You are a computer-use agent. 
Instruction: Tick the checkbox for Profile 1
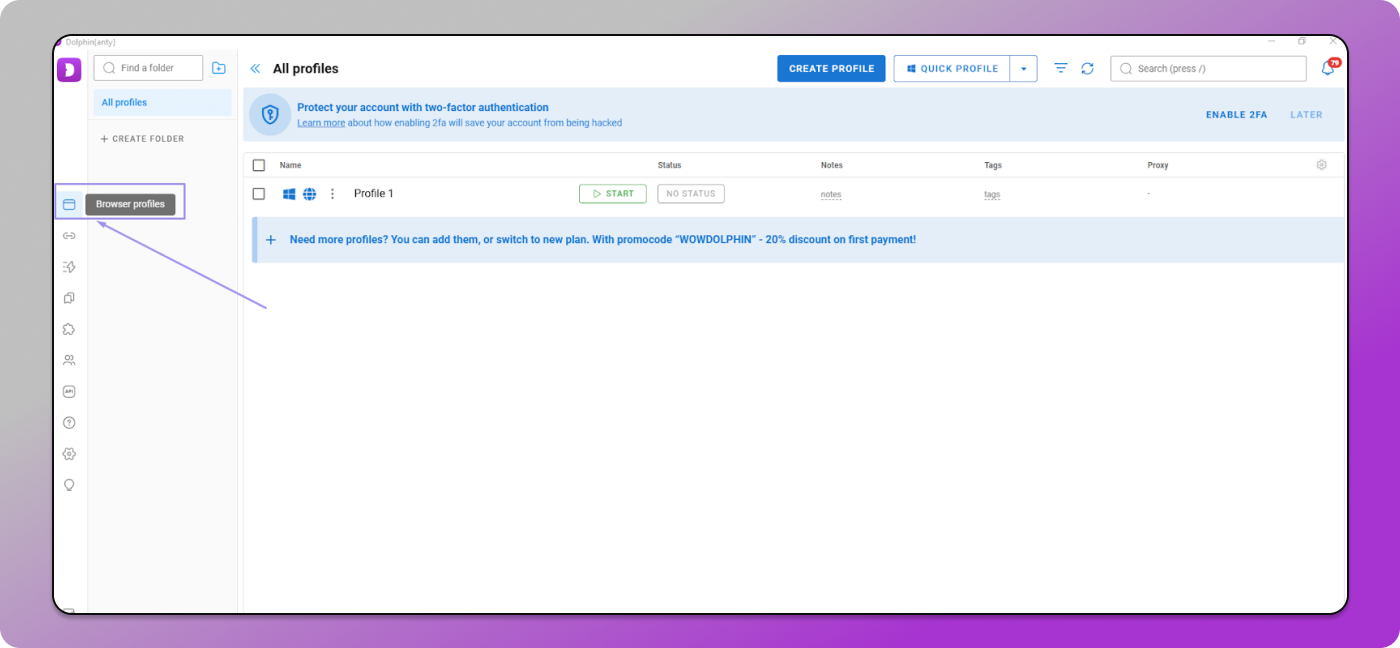coord(259,193)
